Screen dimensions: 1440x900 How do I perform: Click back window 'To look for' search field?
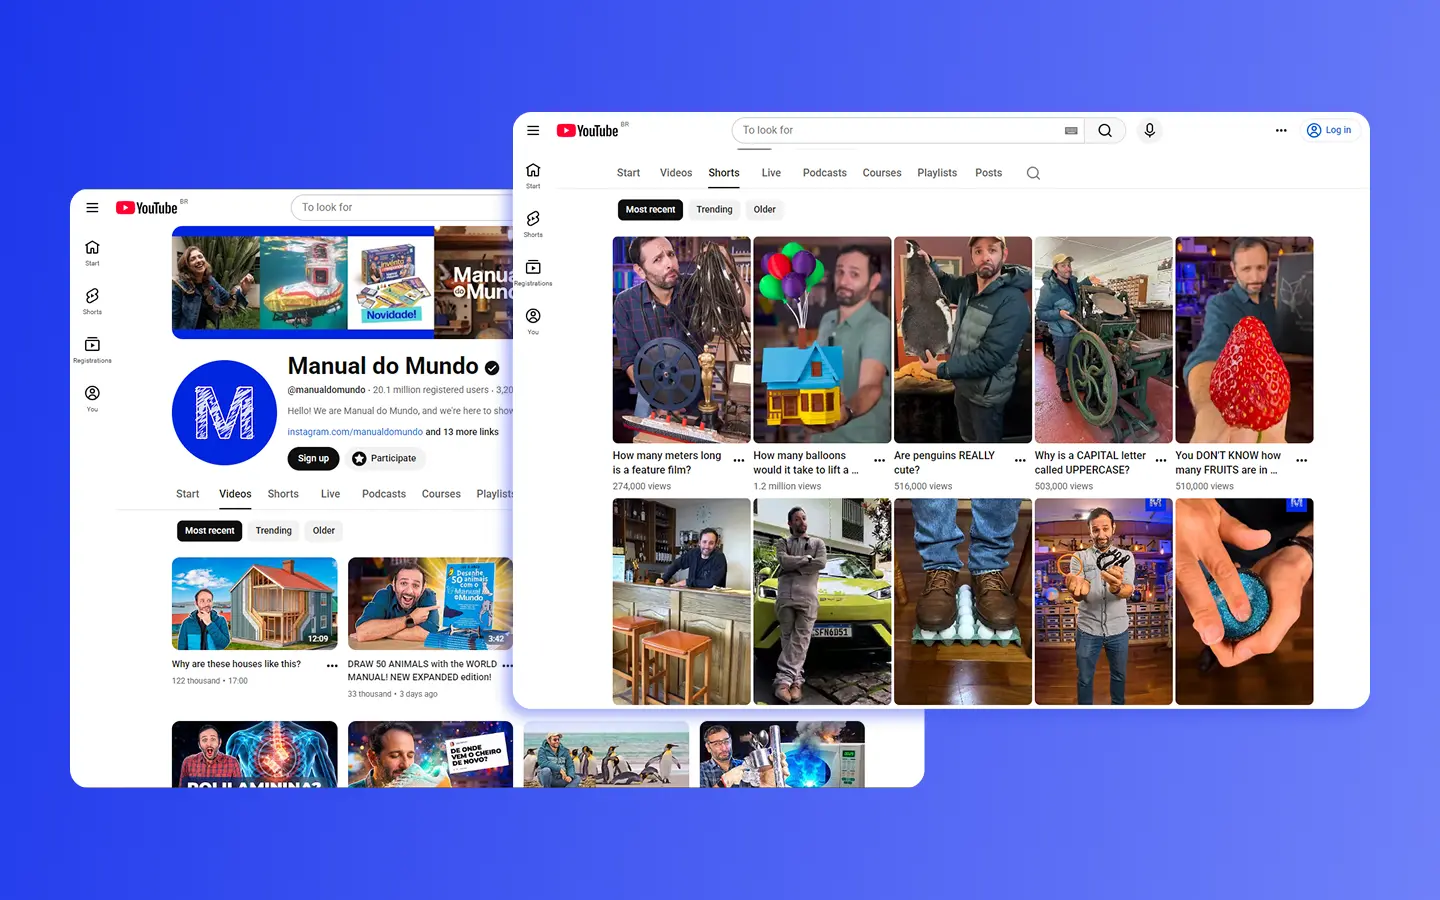pyautogui.click(x=404, y=207)
